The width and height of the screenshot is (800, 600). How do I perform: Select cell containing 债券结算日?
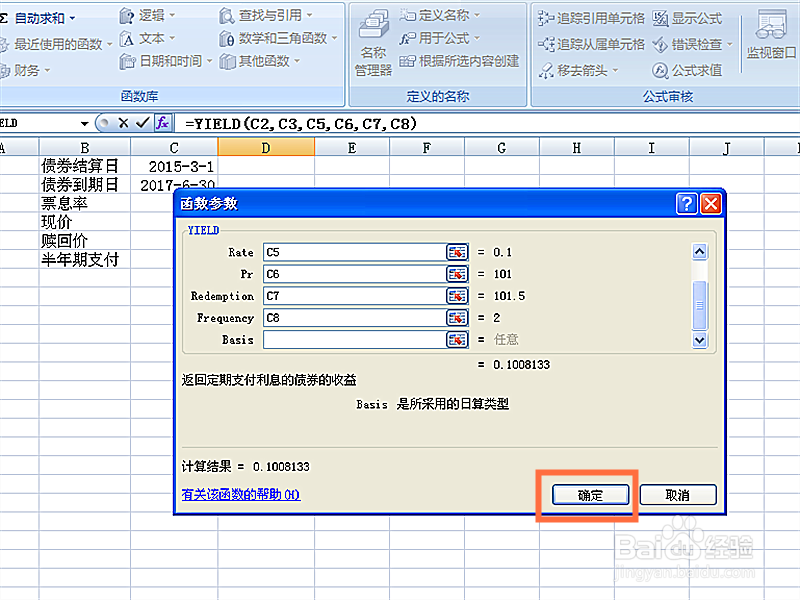pos(85,166)
